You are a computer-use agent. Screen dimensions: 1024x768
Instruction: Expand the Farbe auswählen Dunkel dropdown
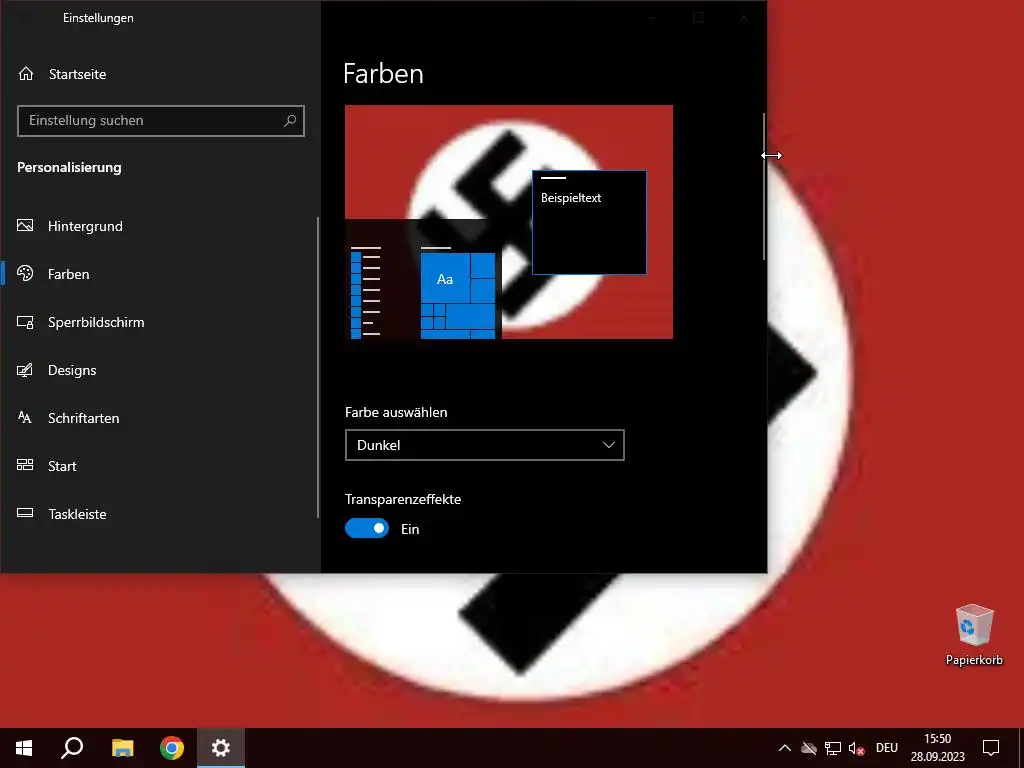coord(485,445)
